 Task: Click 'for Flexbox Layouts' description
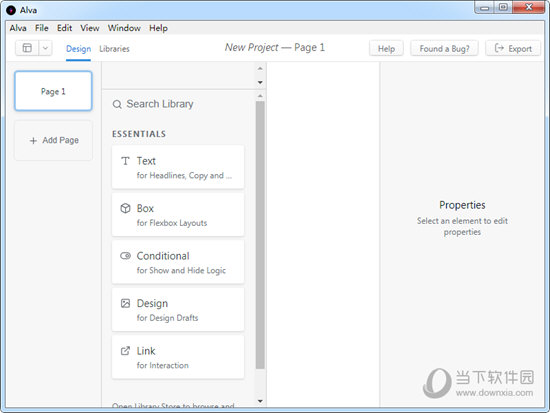click(172, 223)
